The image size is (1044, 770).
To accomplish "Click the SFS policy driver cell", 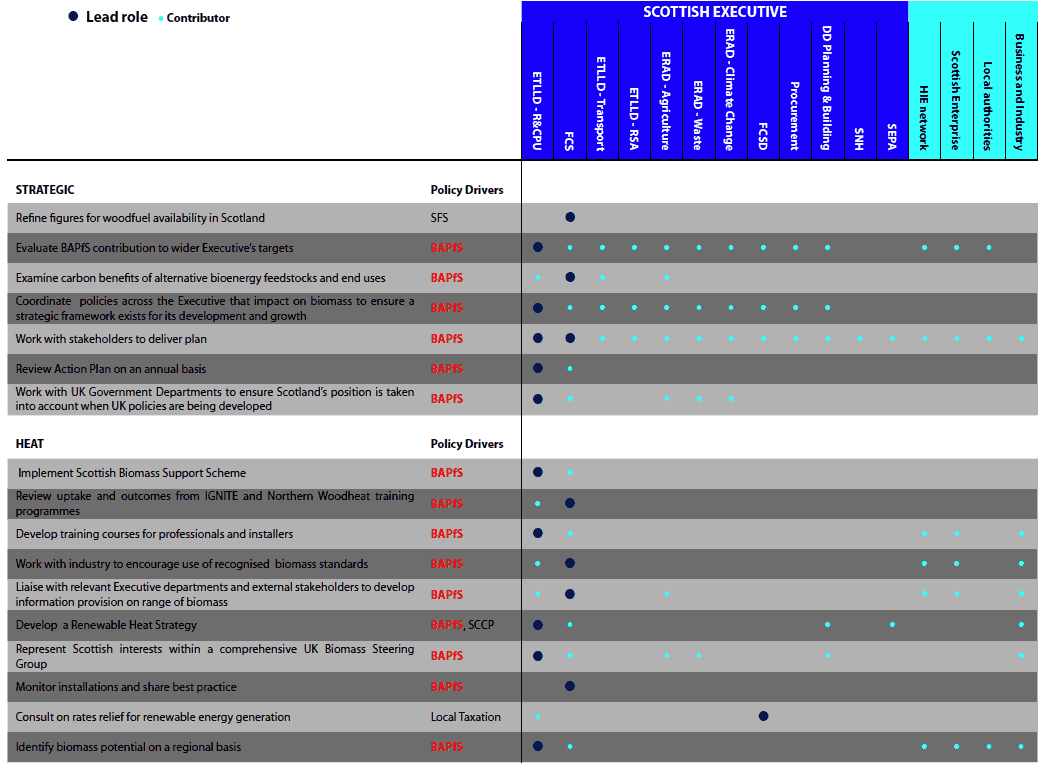I will tap(439, 218).
